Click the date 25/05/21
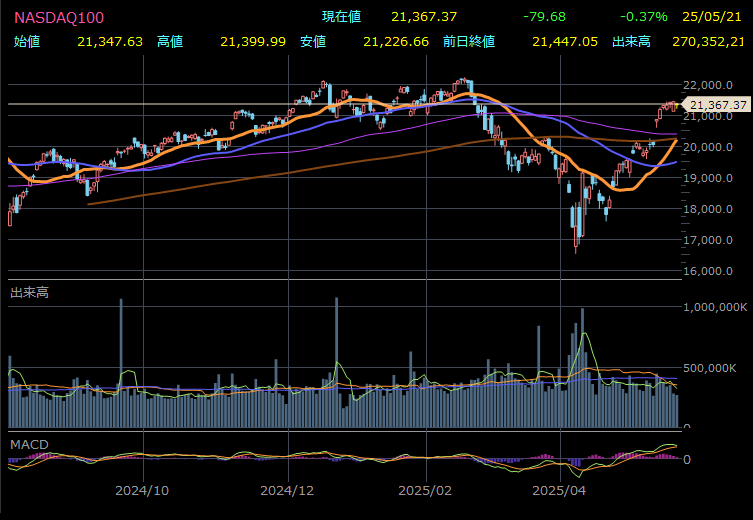753x520 pixels. pyautogui.click(x=712, y=17)
